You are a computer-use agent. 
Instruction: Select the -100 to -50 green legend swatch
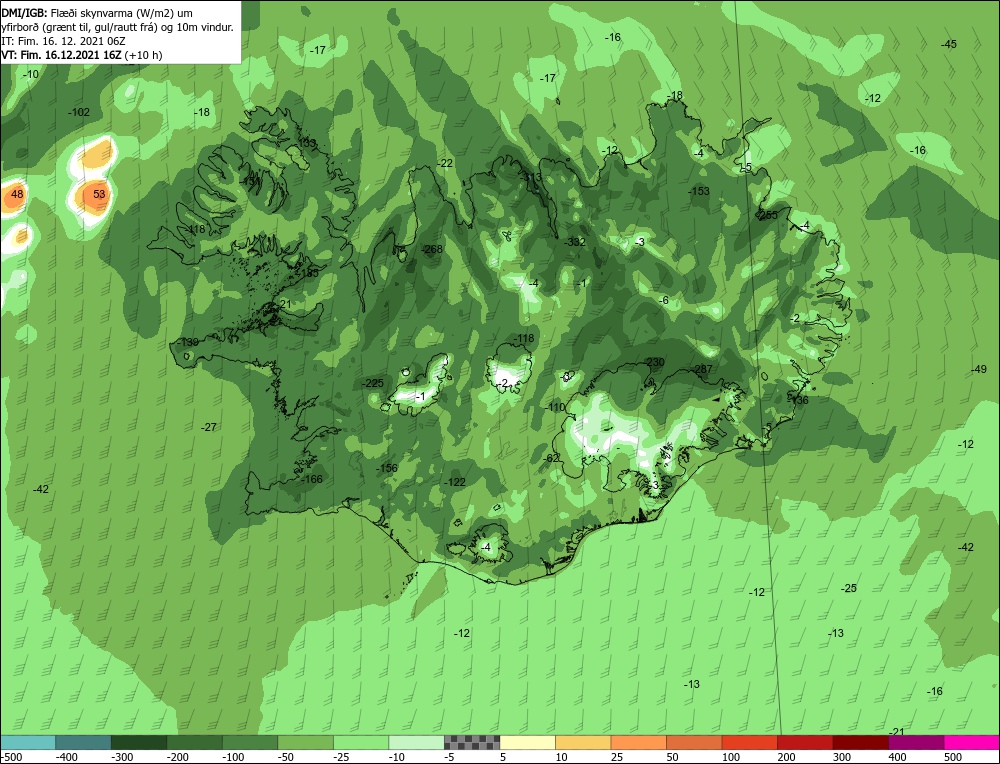250,742
